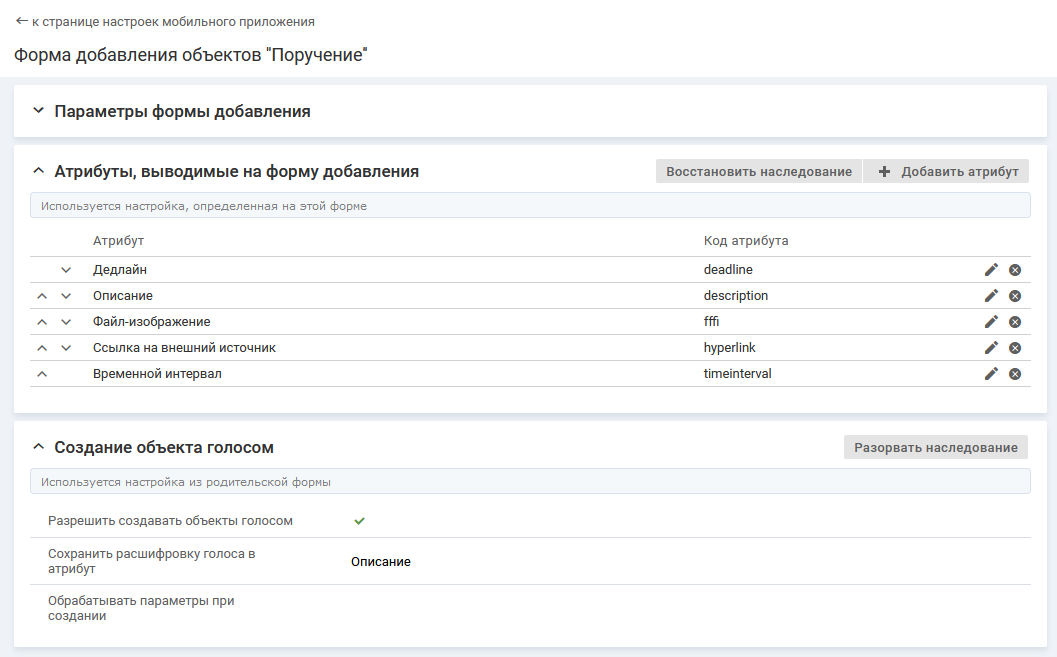1057x657 pixels.
Task: Edit the Дедлайн attribute with pencil icon
Action: coord(991,270)
